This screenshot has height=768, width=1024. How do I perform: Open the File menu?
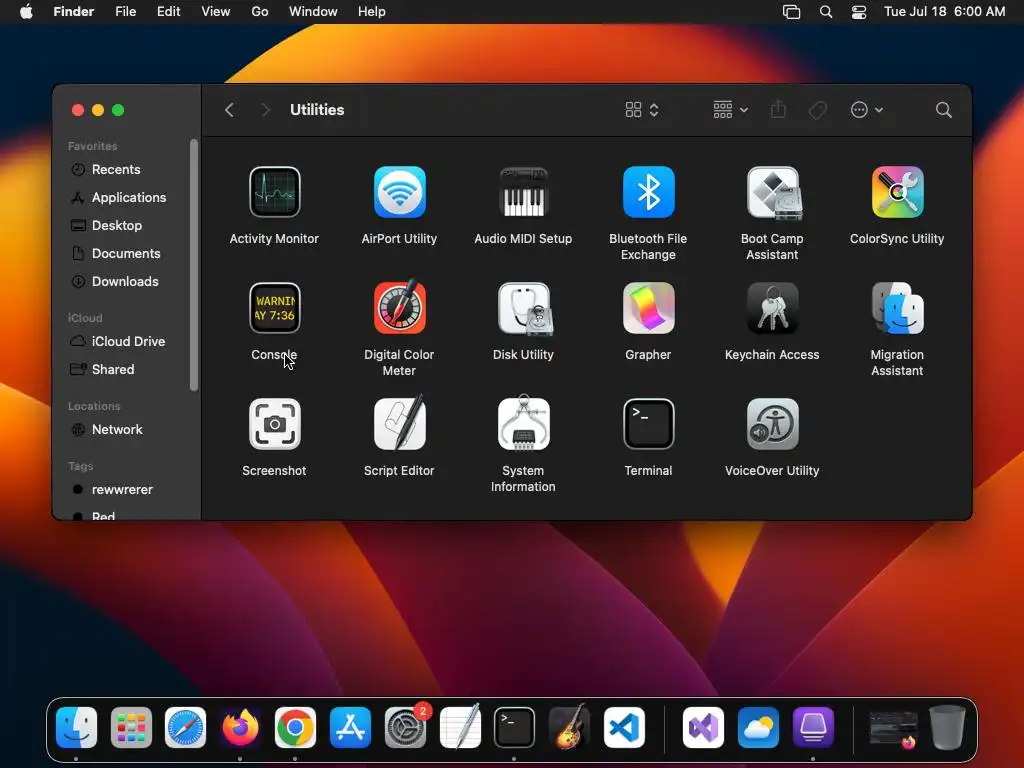125,12
